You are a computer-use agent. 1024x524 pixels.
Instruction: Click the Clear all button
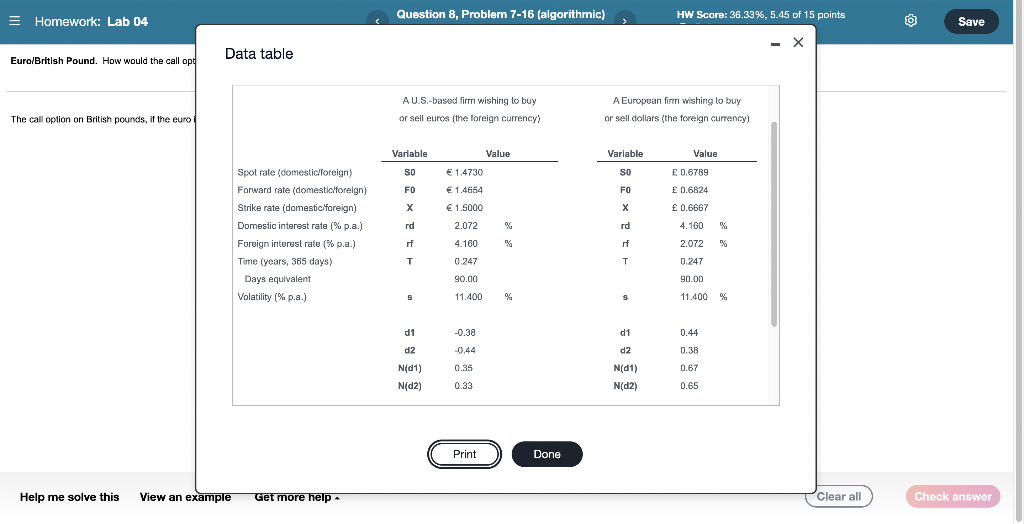(839, 497)
